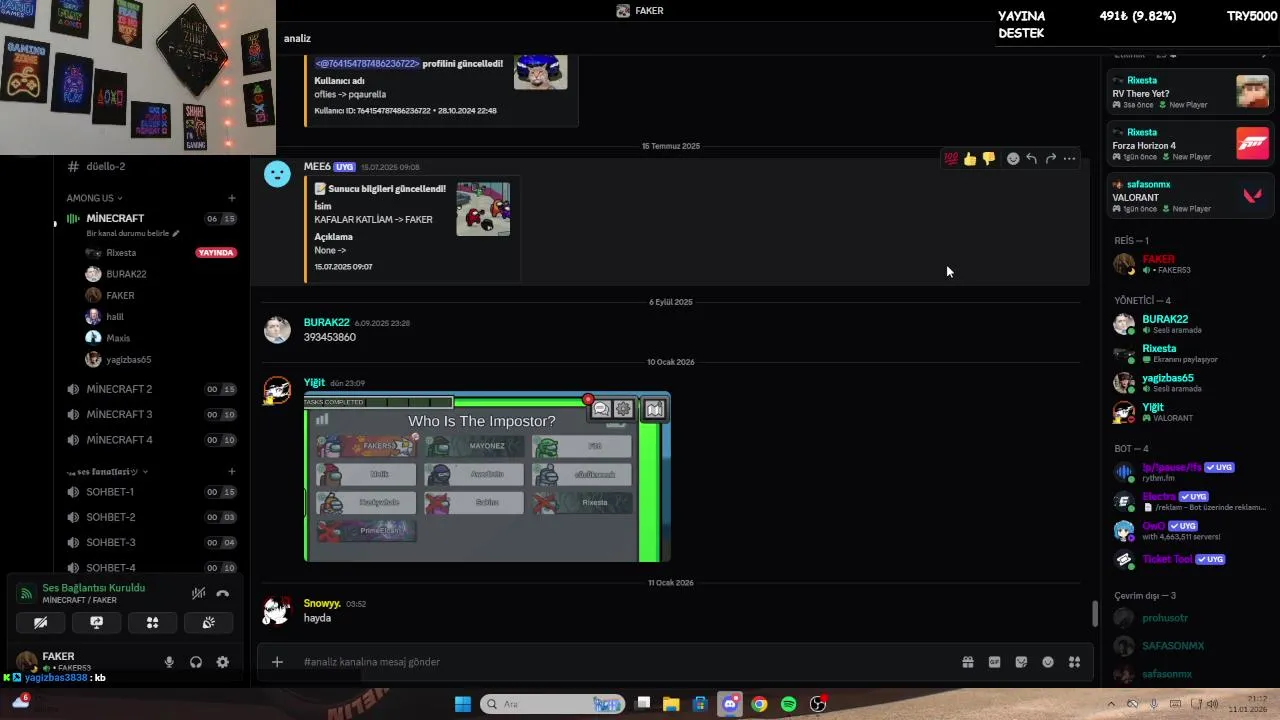Screen dimensions: 1280x720
Task: Create channel in ses kanalları category
Action: click(x=232, y=471)
